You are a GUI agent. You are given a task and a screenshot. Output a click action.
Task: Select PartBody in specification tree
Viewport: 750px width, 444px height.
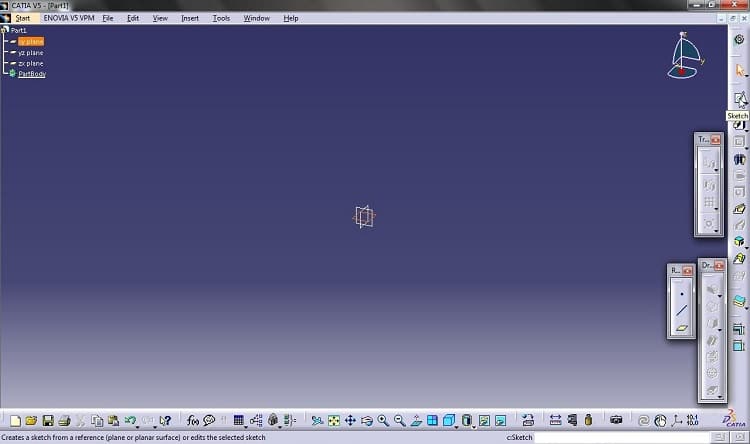(32, 74)
